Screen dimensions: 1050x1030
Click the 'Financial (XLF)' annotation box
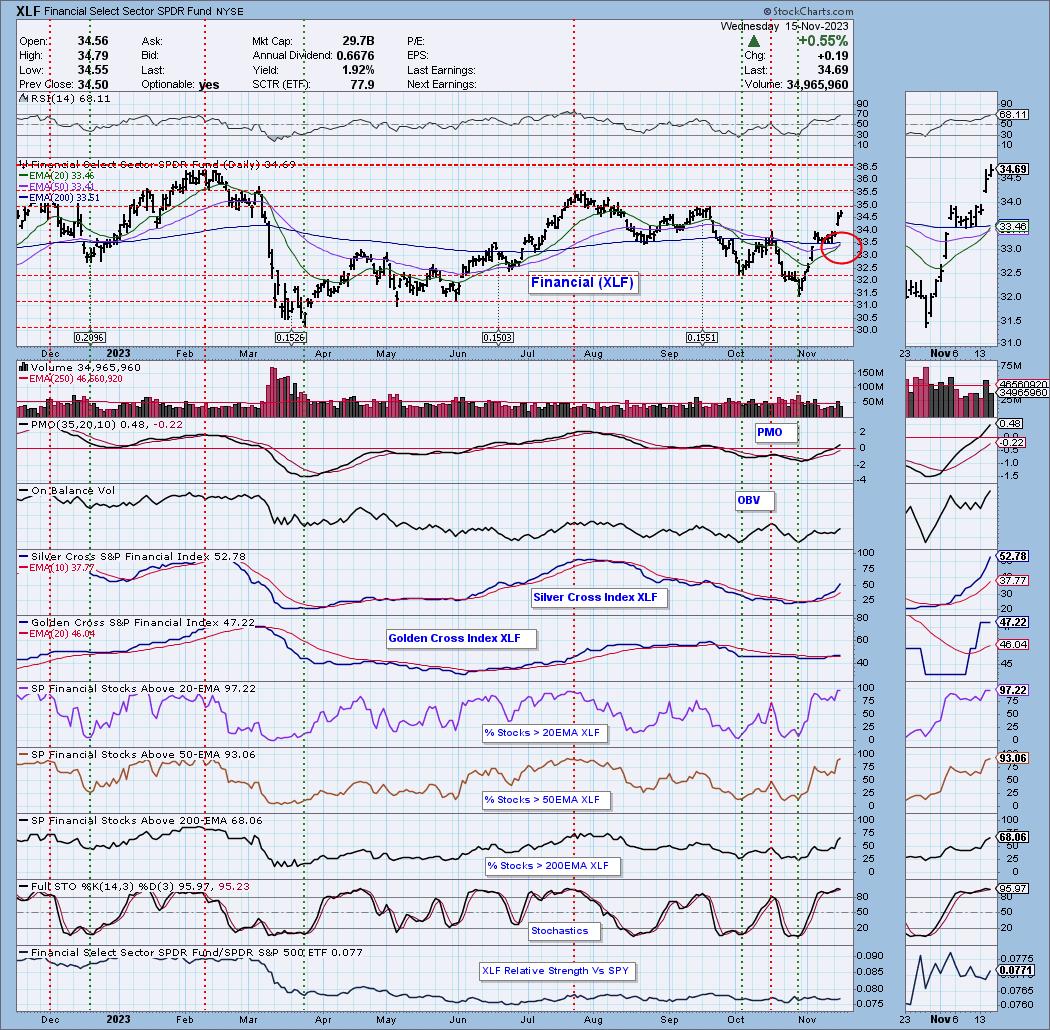coord(582,282)
